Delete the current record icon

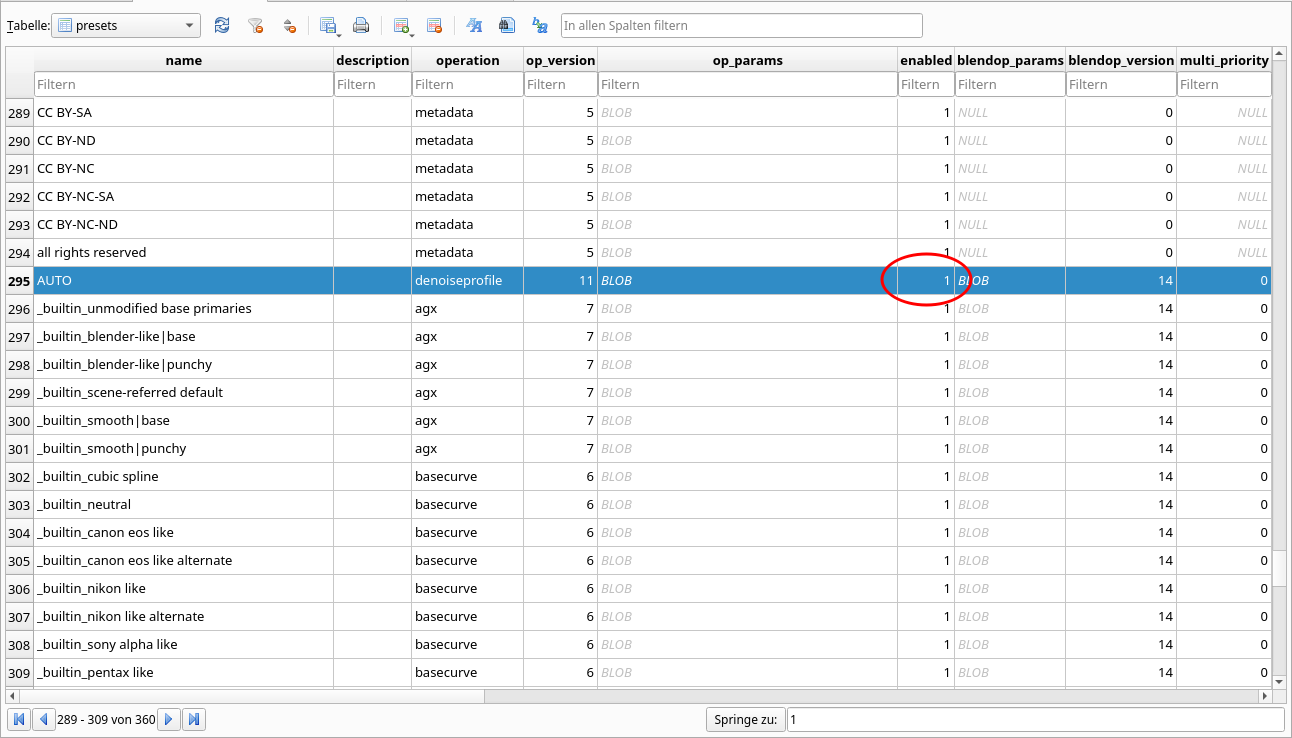(434, 25)
